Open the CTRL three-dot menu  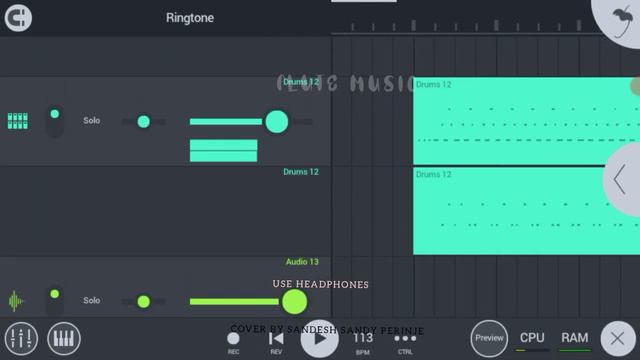tap(405, 342)
